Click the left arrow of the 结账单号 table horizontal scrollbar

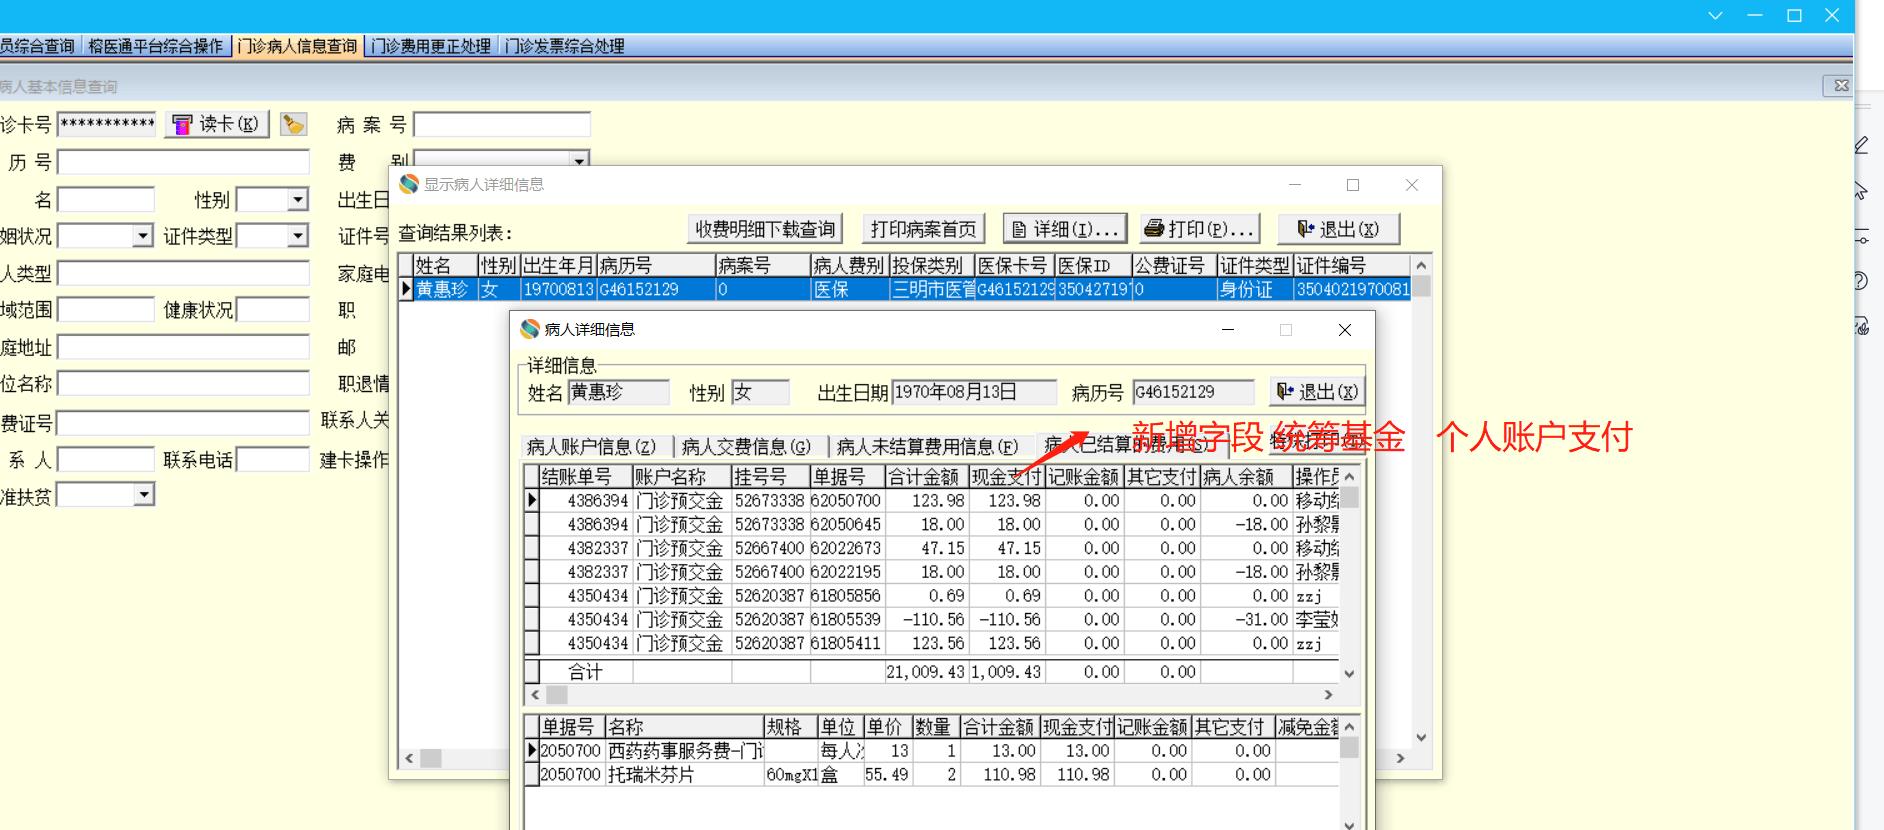[535, 694]
